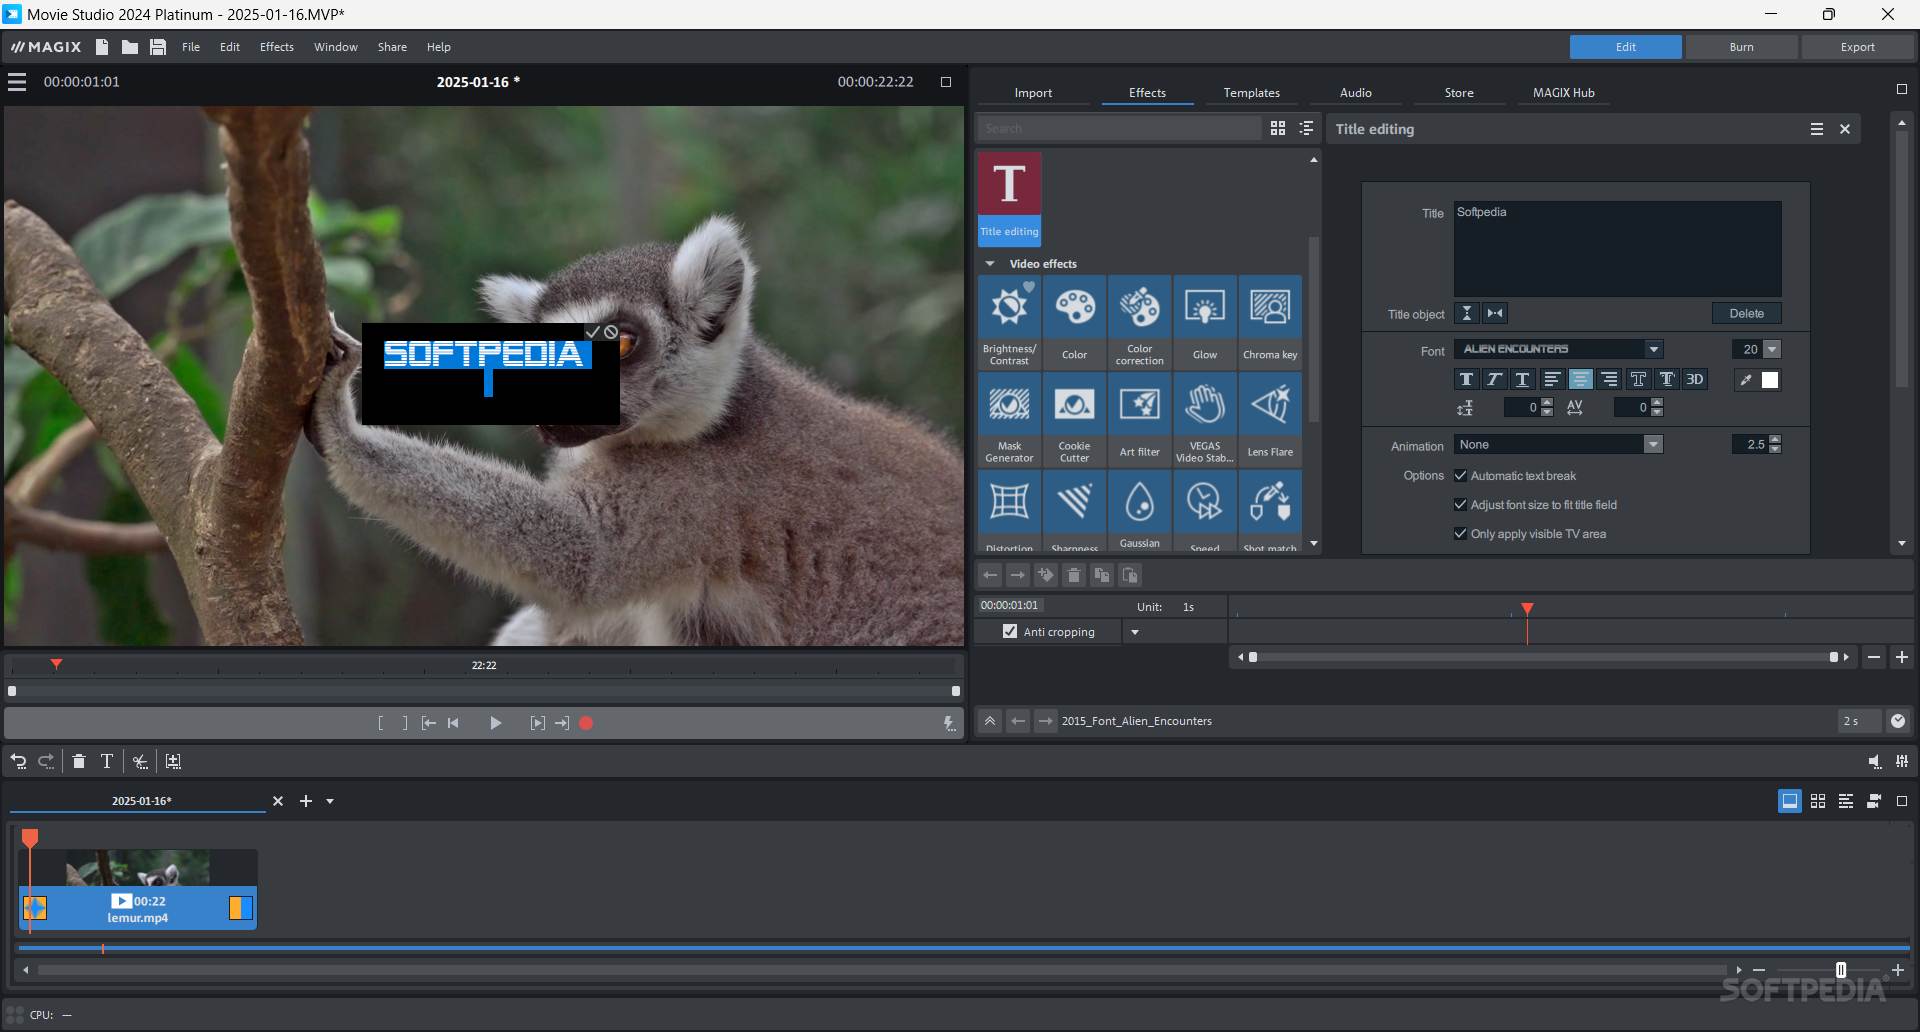Image resolution: width=1920 pixels, height=1032 pixels.
Task: Click the Delete title button
Action: click(1746, 314)
